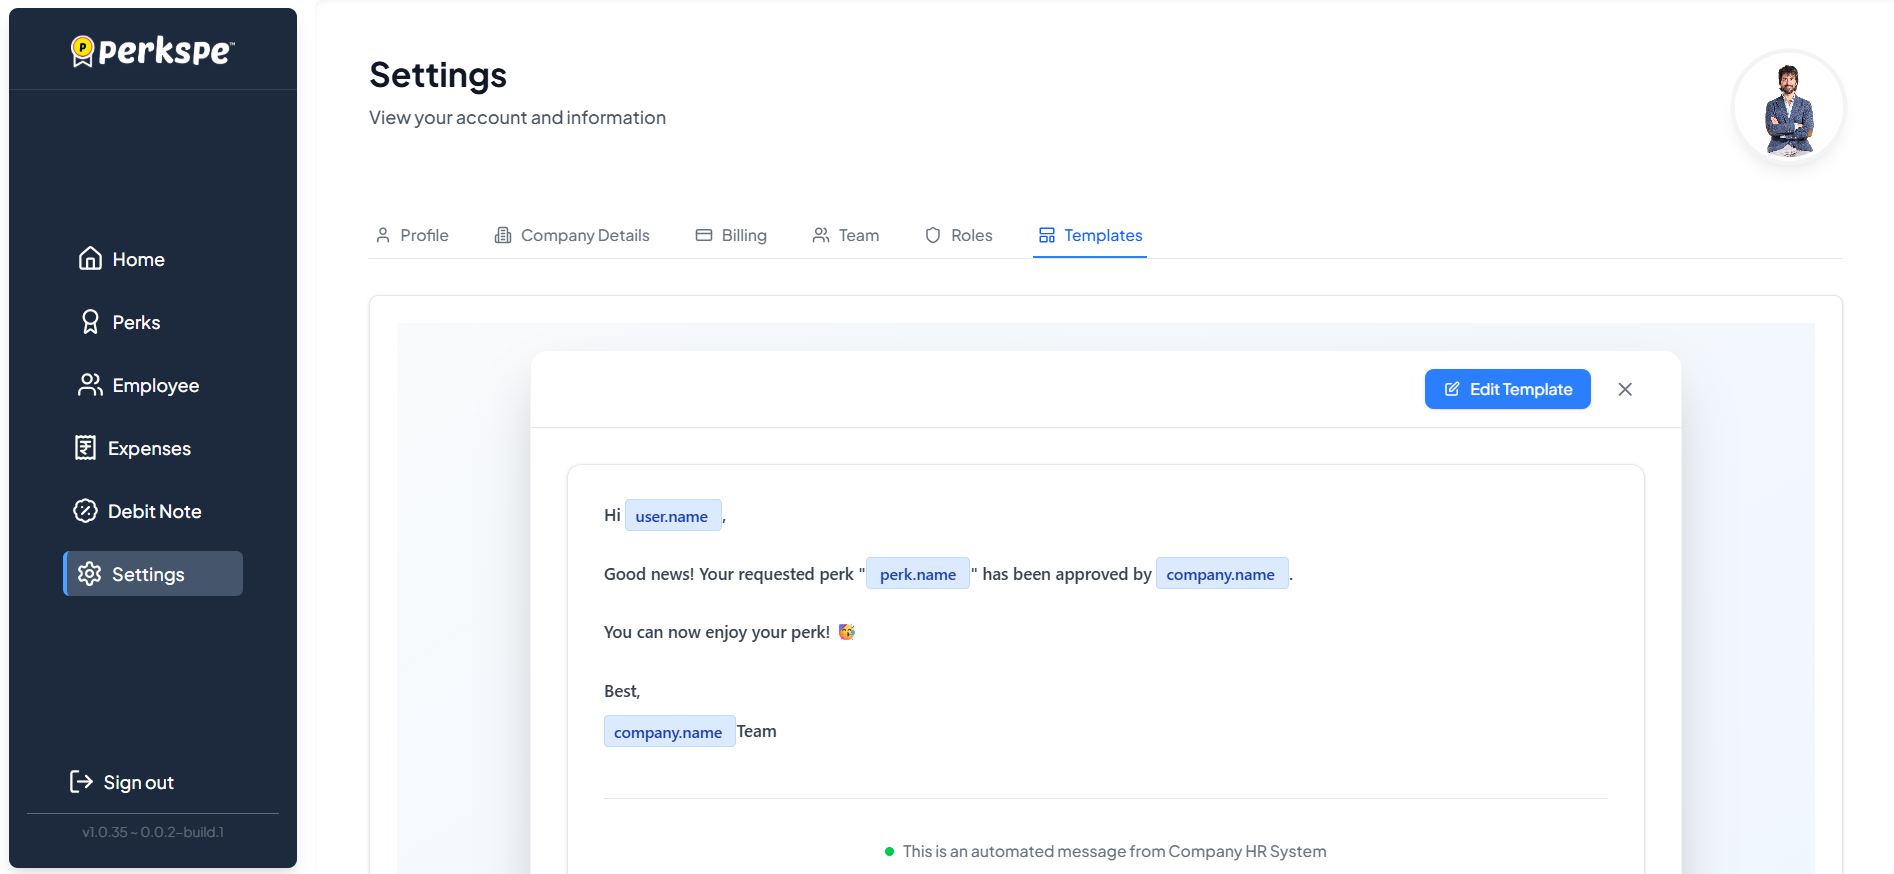Click the perk.name placeholder chip
Image resolution: width=1894 pixels, height=874 pixels.
pyautogui.click(x=917, y=574)
